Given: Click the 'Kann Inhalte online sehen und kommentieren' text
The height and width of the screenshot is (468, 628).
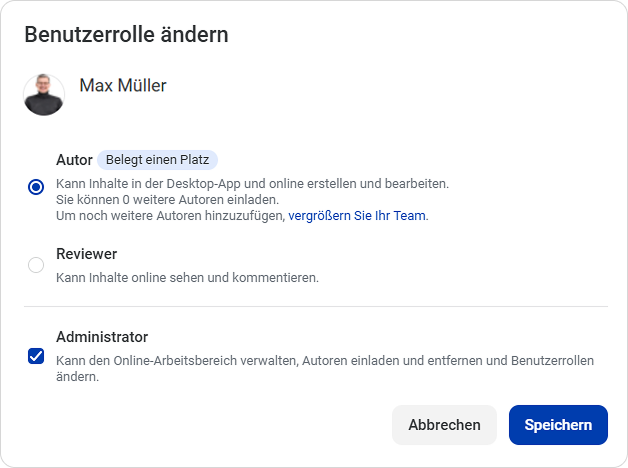Looking at the screenshot, I should 187,277.
